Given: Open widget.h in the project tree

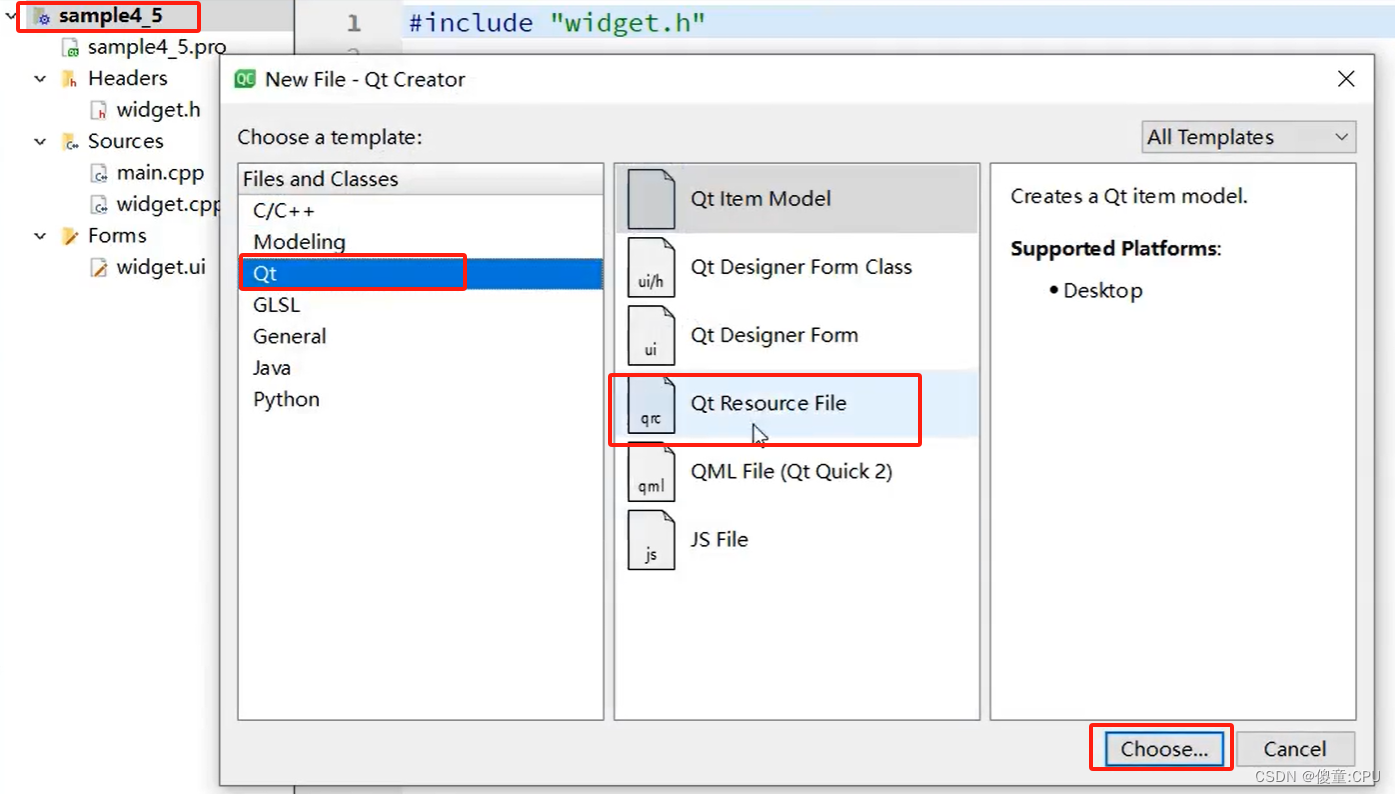Looking at the screenshot, I should (x=158, y=110).
